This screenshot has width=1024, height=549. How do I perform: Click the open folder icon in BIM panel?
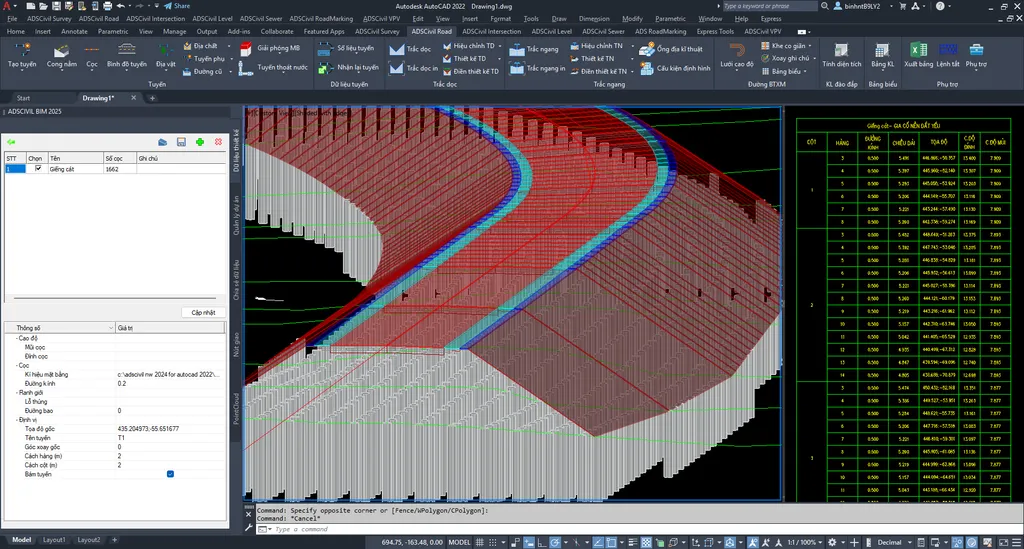point(163,142)
